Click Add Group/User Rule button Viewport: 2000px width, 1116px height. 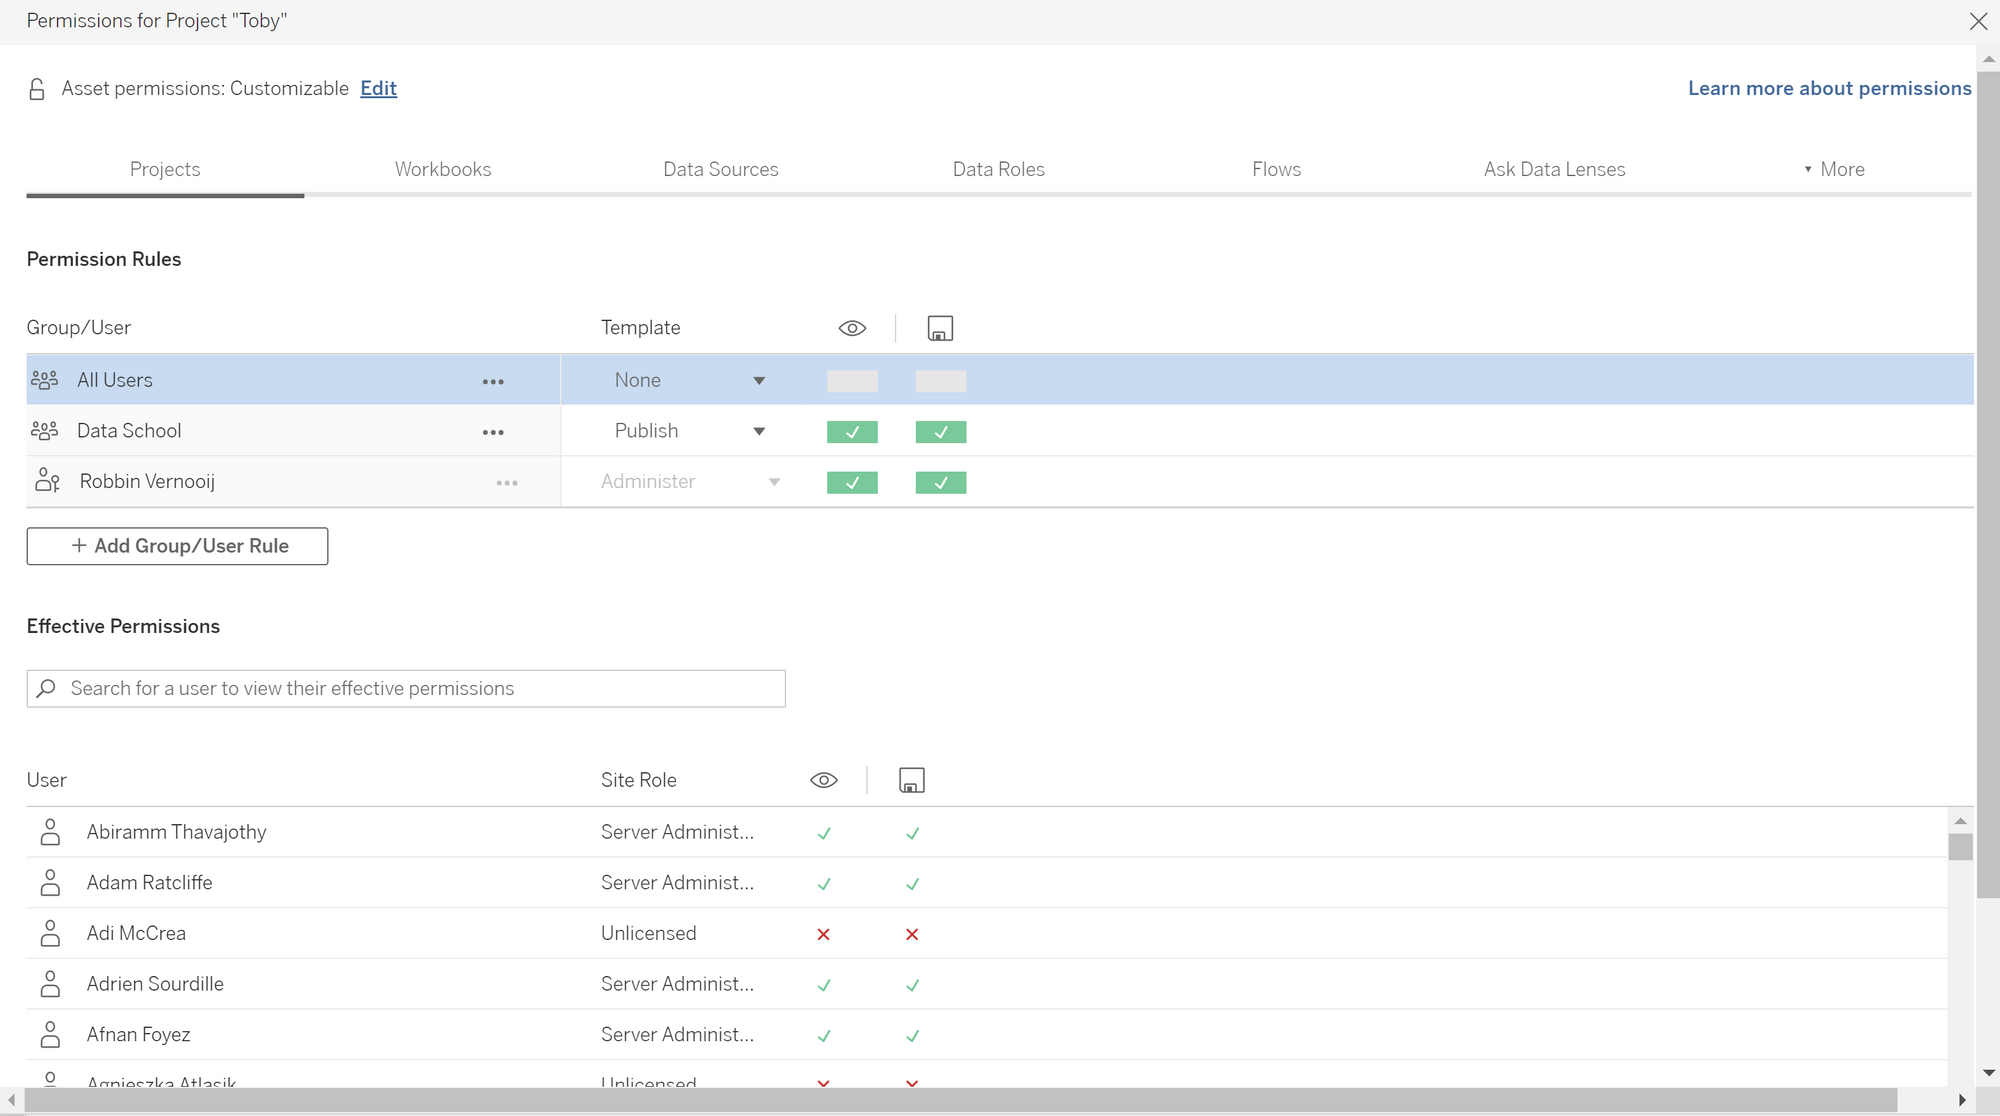177,546
